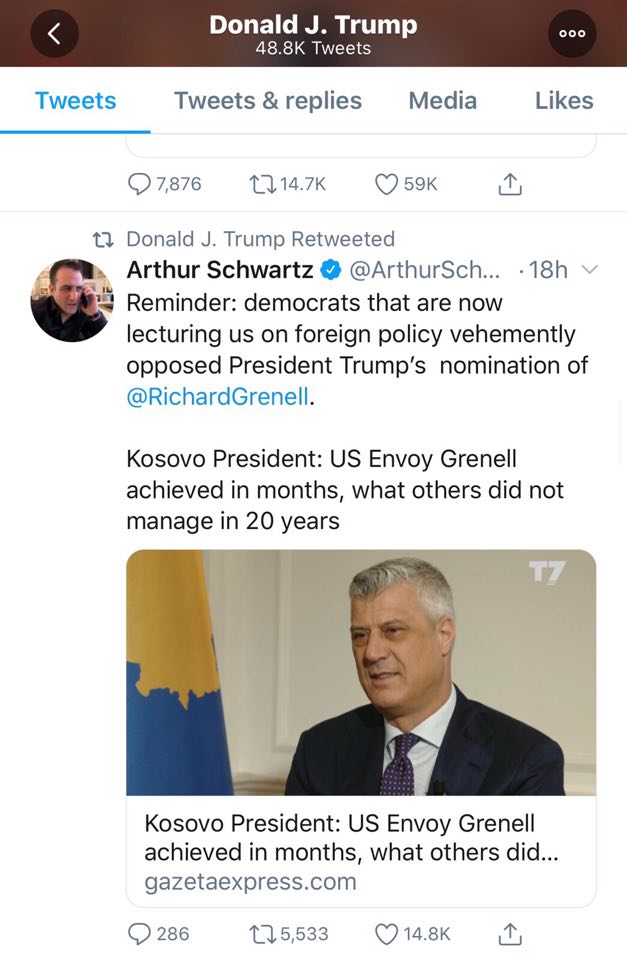Open Arthur Schwartz's profile name

(220, 269)
